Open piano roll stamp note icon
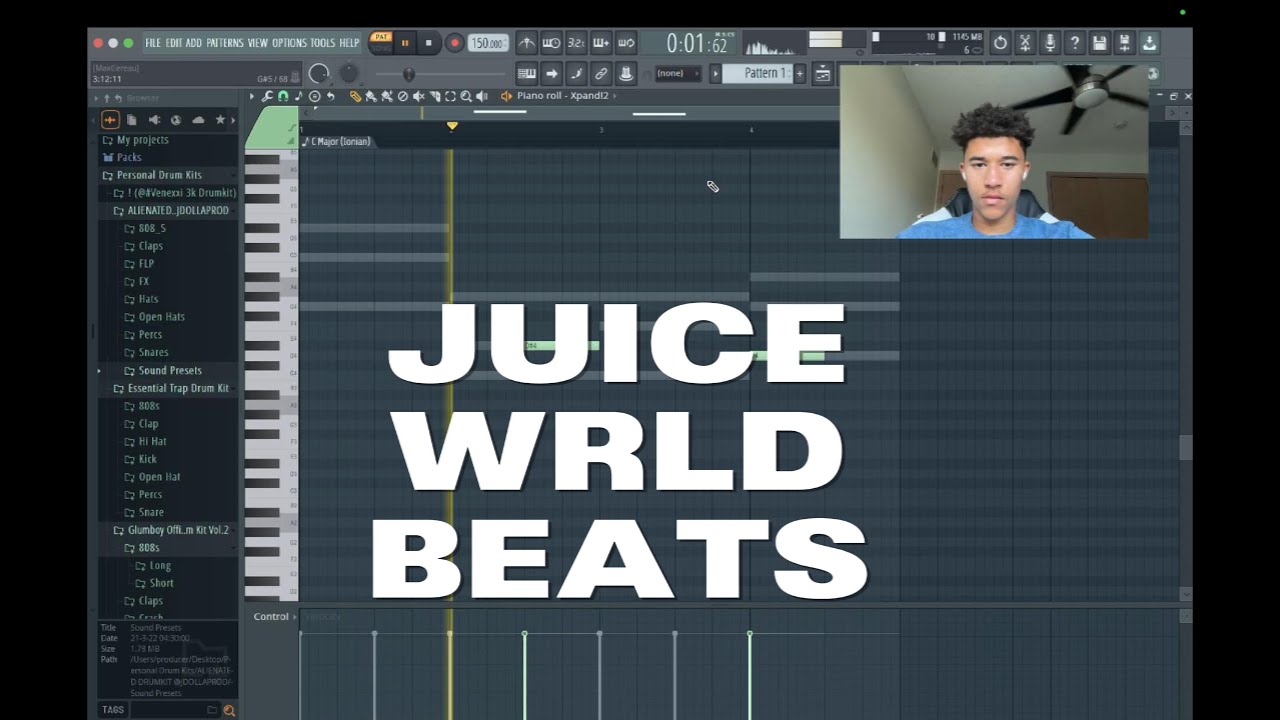This screenshot has width=1280, height=720. (298, 96)
